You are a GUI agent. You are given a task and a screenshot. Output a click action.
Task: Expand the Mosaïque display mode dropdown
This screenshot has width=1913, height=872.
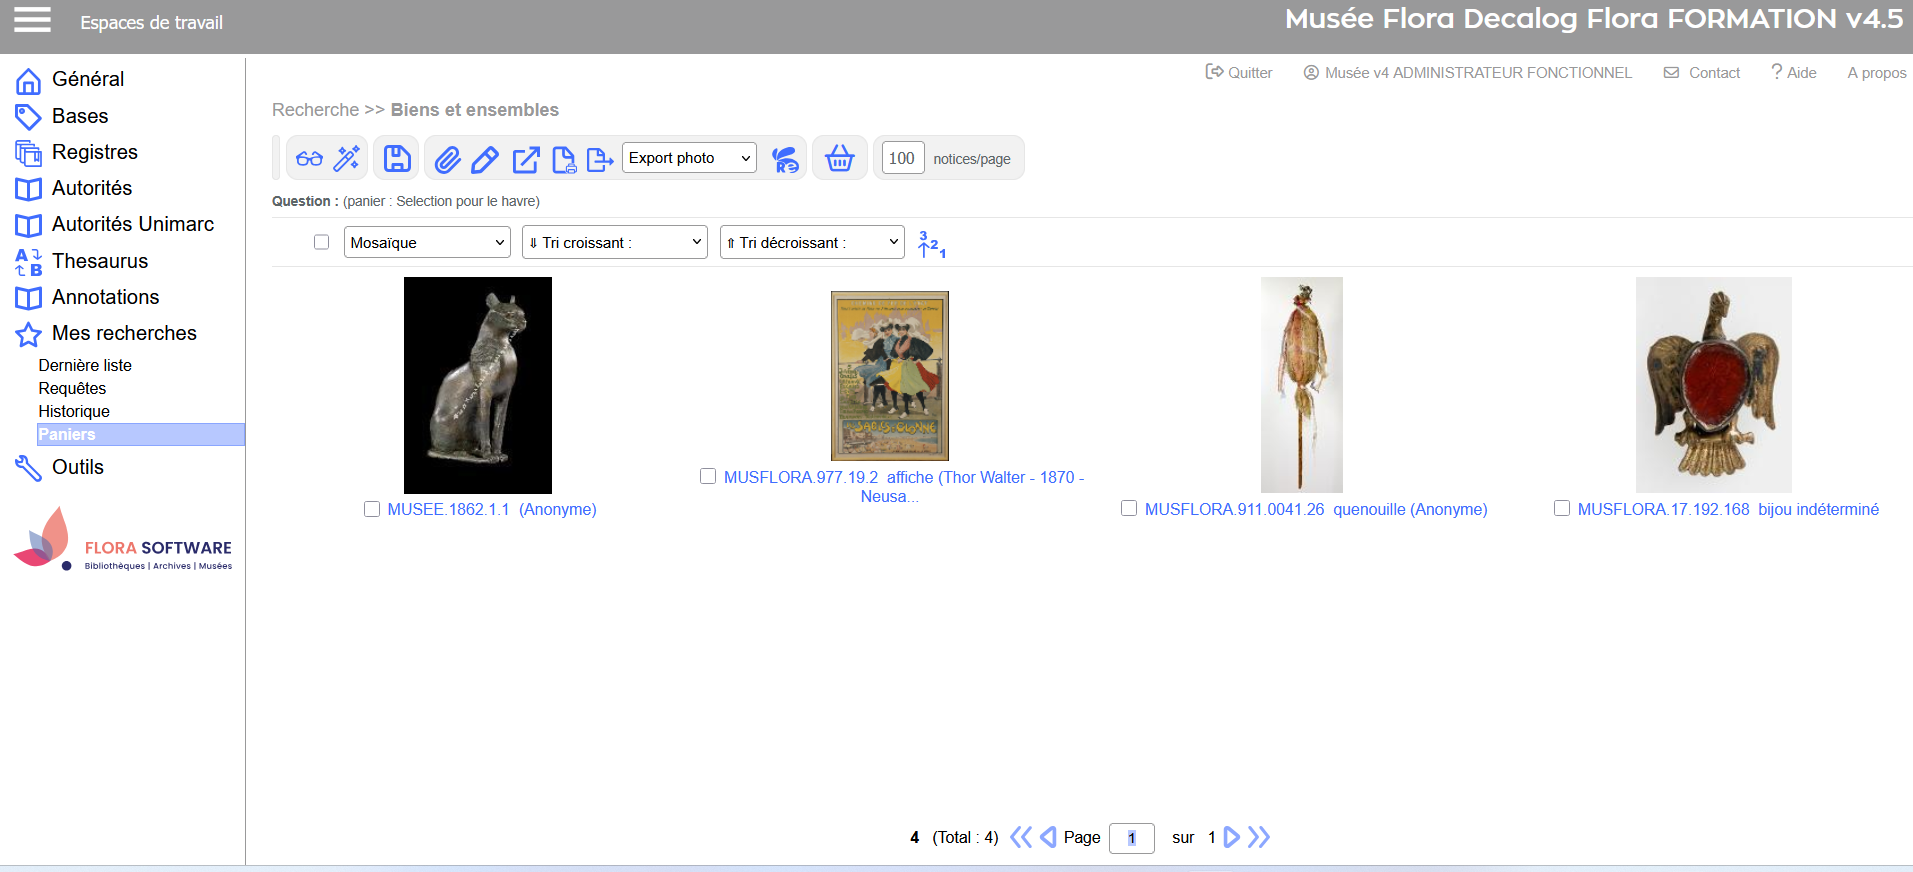coord(427,242)
